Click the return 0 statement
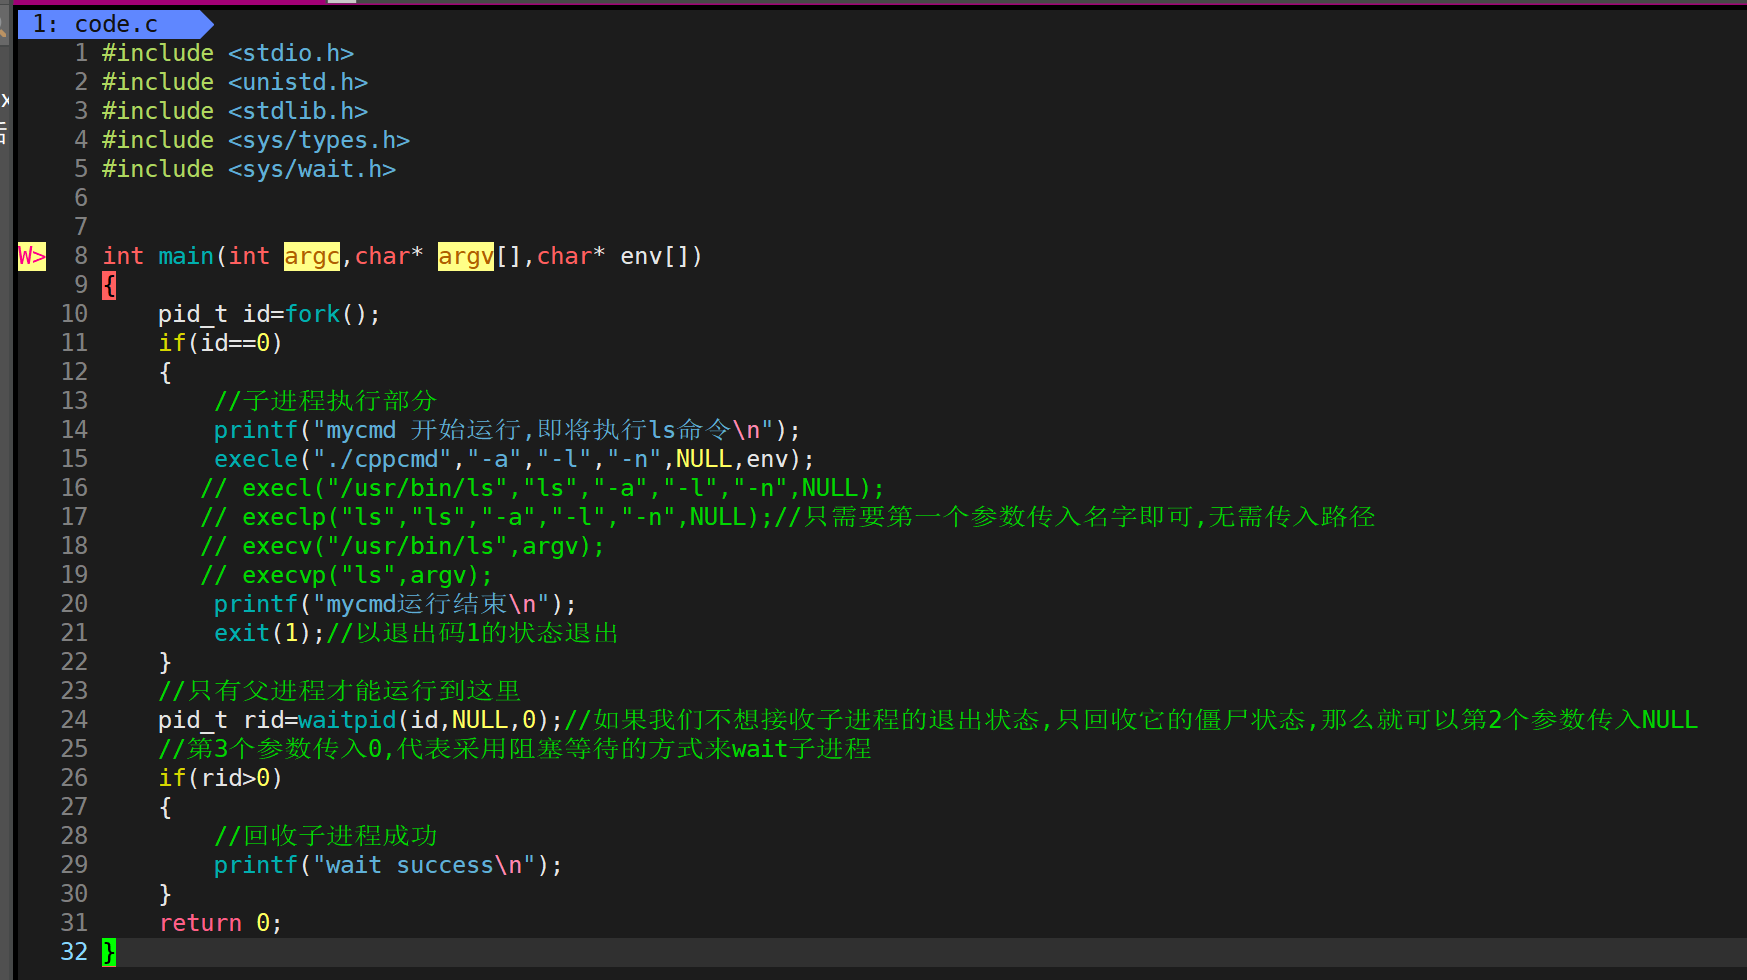 click(x=221, y=923)
